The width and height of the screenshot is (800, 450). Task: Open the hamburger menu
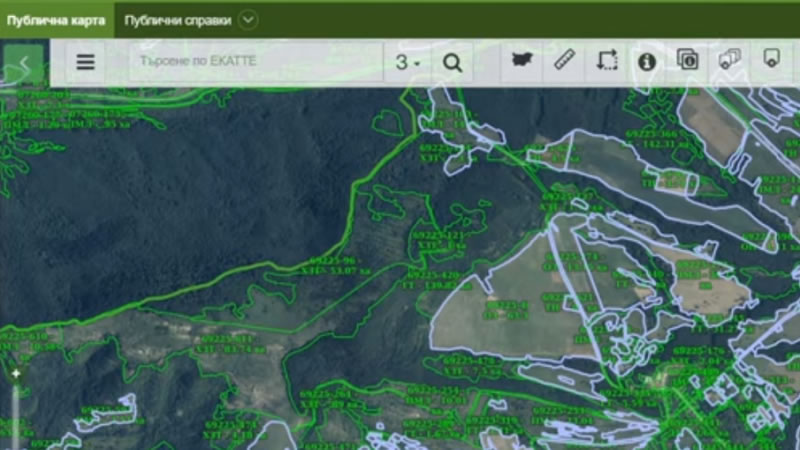[x=86, y=62]
